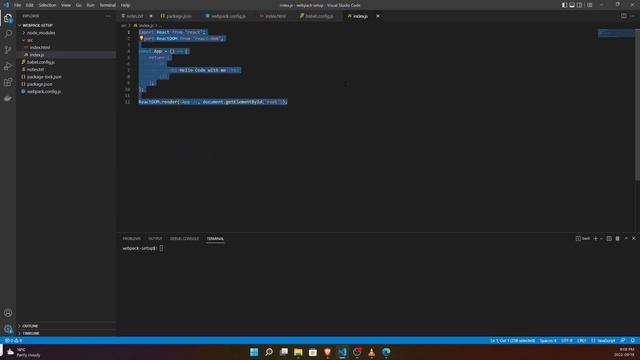Open the Search view in the activity bar
Screen dimensions: 640x360
click(x=8, y=34)
